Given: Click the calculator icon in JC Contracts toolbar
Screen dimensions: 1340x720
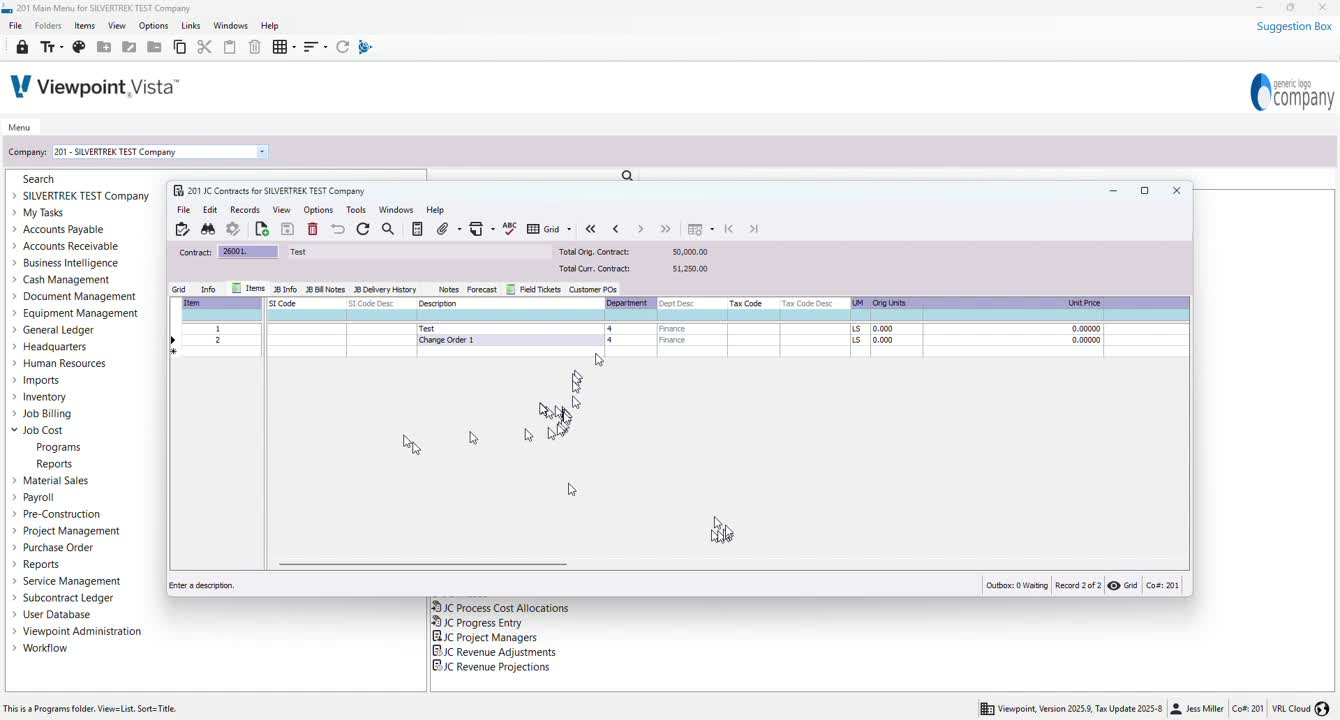Looking at the screenshot, I should coord(417,229).
